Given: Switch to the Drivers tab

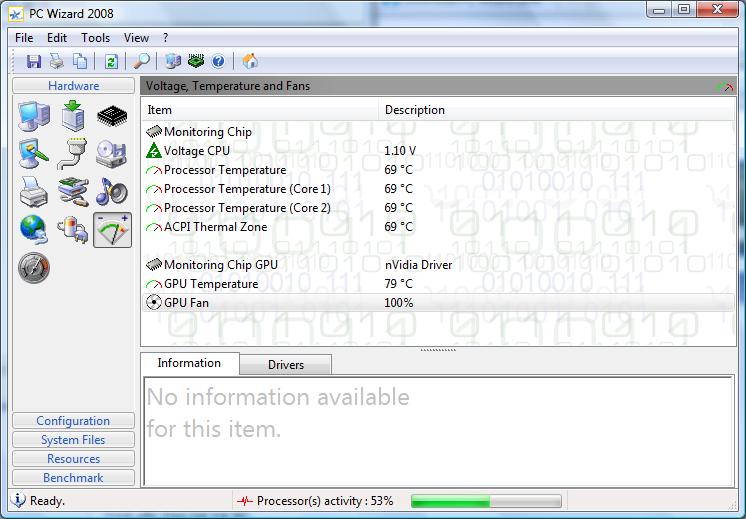Looking at the screenshot, I should [285, 365].
